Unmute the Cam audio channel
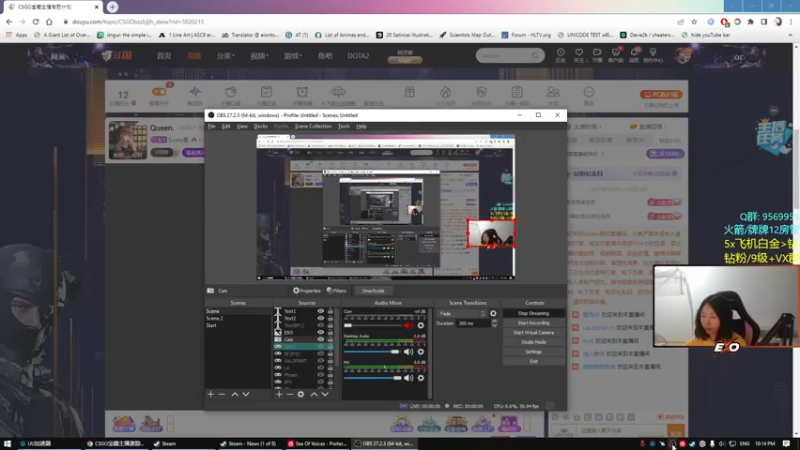 click(408, 326)
